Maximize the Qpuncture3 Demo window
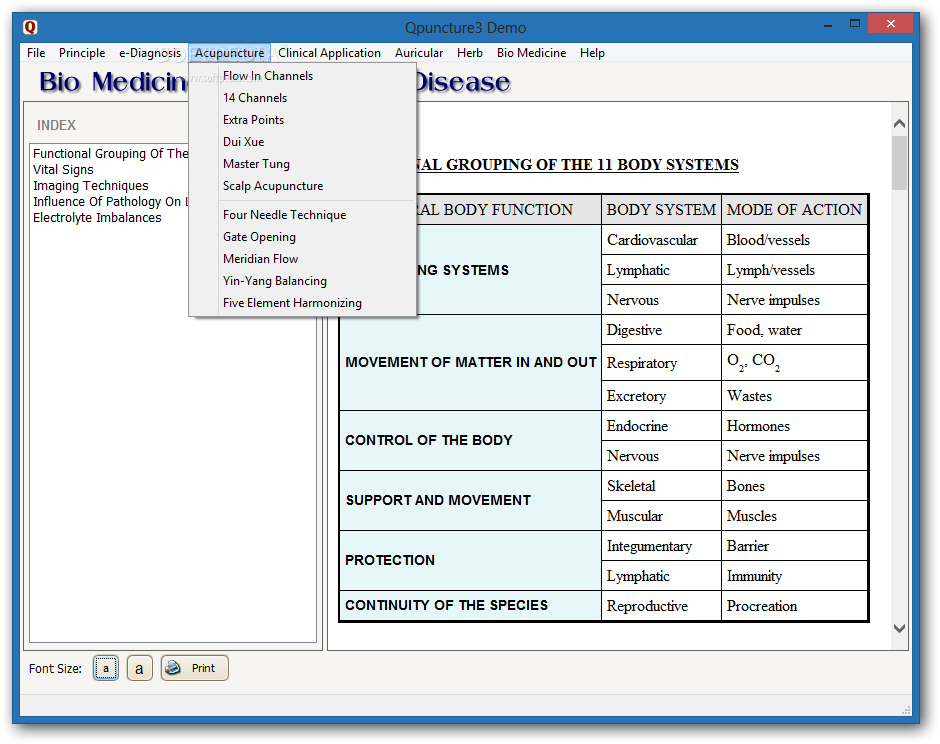The width and height of the screenshot is (940, 744). [x=855, y=24]
